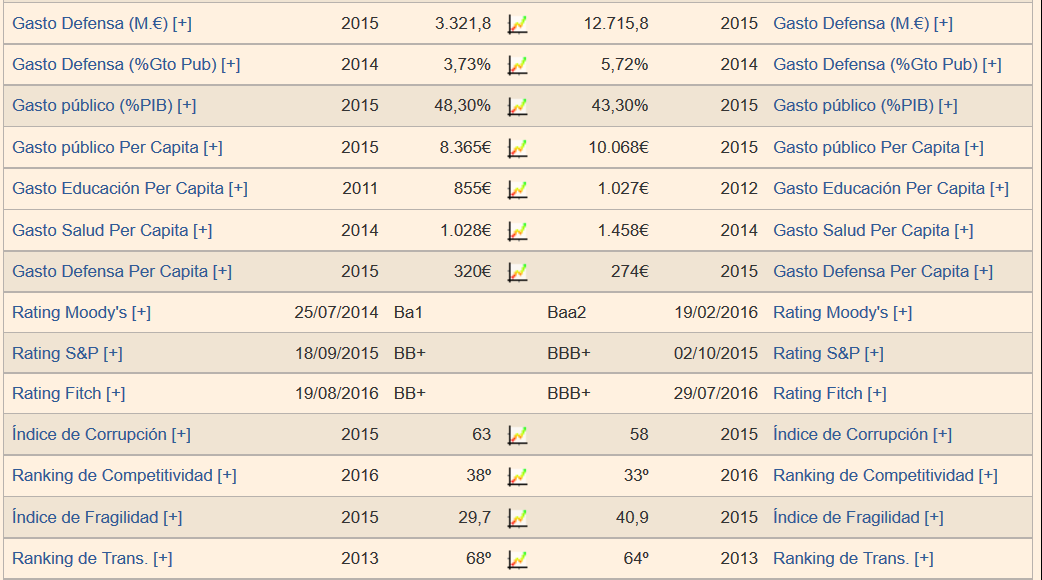The image size is (1042, 580).
Task: Click the chart icon for Índice de Fragilidad
Action: [517, 518]
